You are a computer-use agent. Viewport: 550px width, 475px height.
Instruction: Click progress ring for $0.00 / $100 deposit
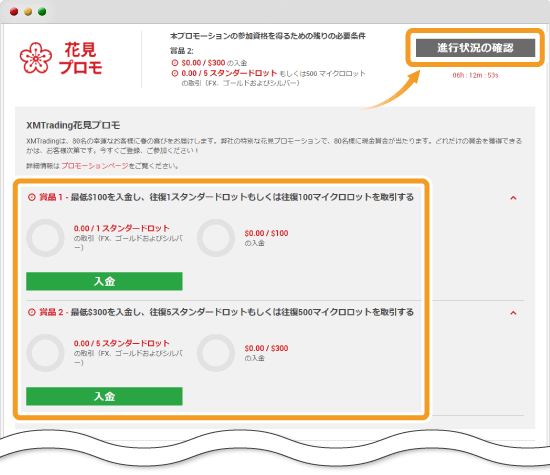(x=216, y=238)
